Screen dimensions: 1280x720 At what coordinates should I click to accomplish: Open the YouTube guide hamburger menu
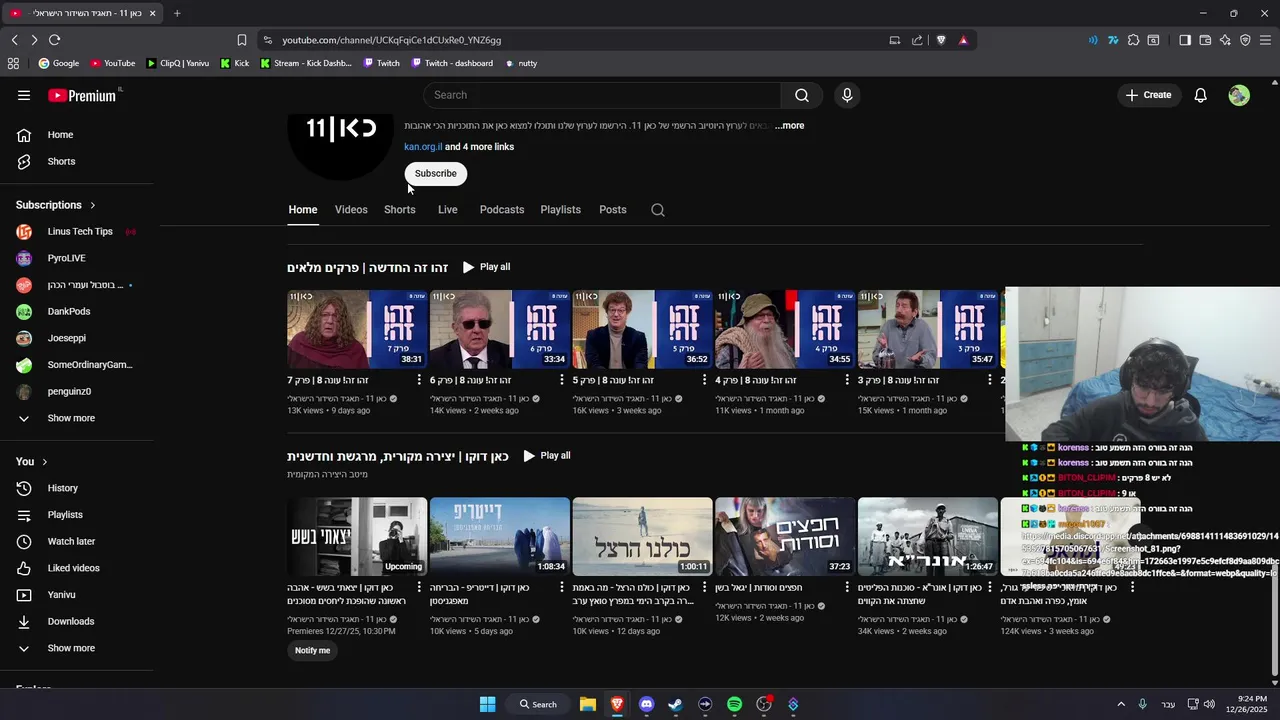24,95
